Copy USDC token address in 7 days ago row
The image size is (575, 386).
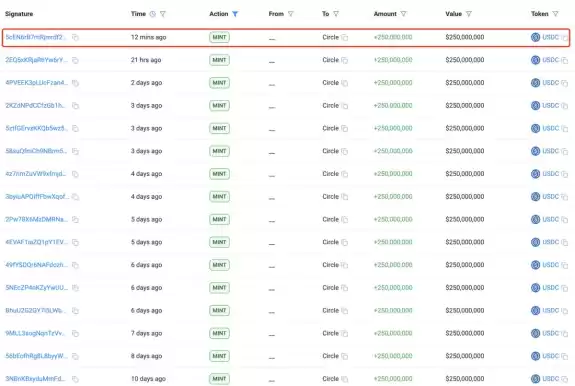564,334
